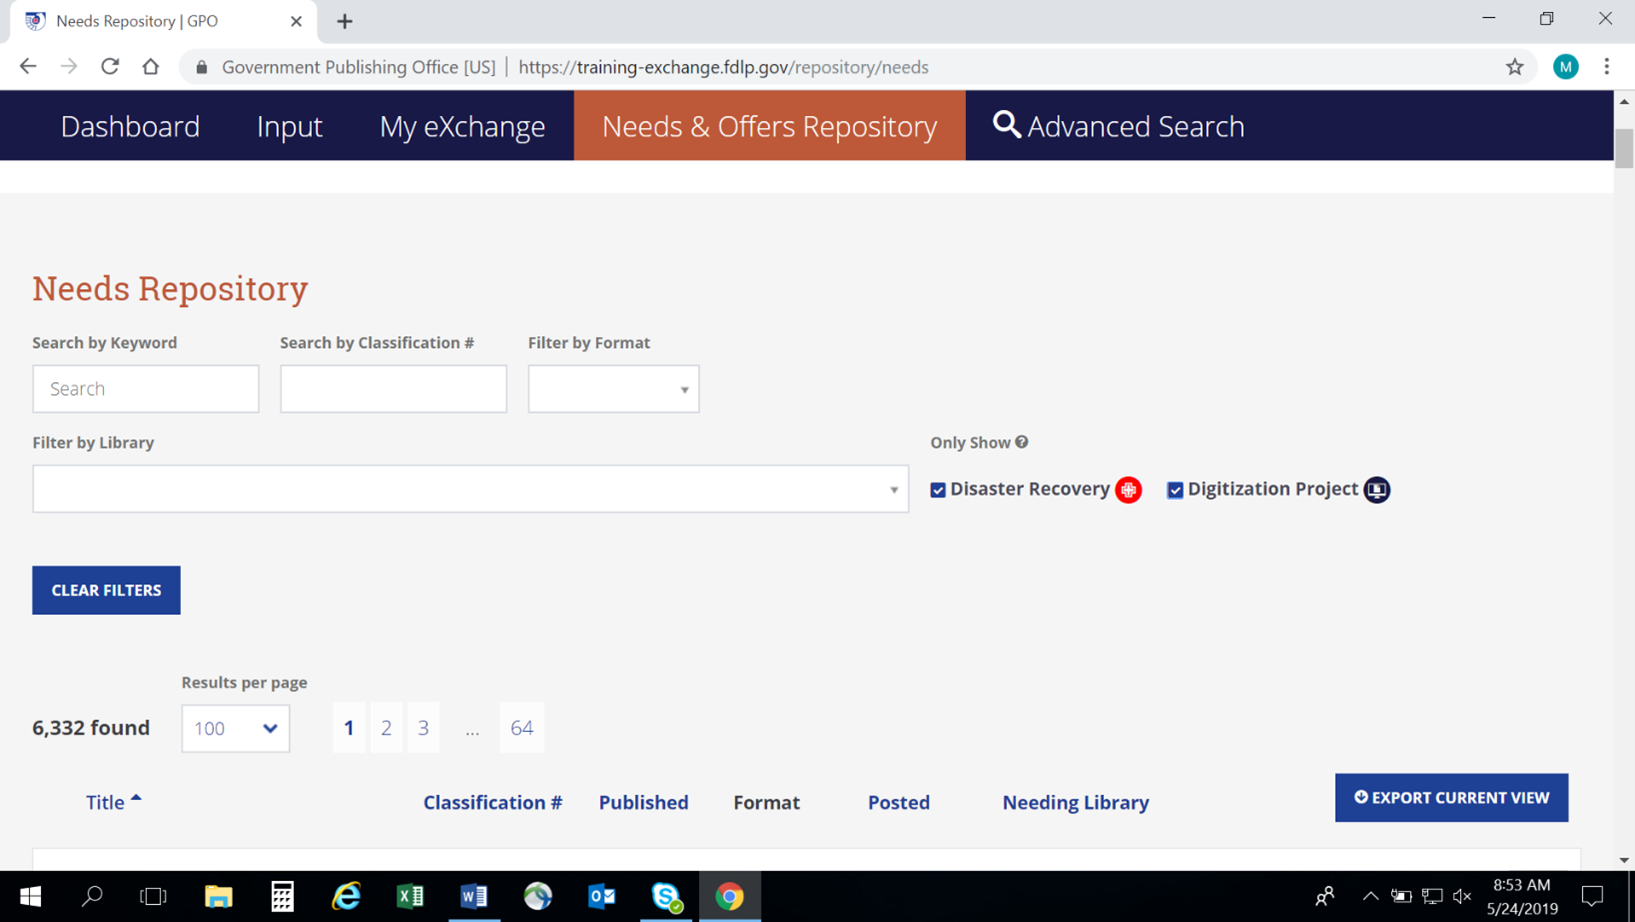This screenshot has width=1635, height=922.
Task: Open the Dashboard menu item
Action: pyautogui.click(x=130, y=126)
